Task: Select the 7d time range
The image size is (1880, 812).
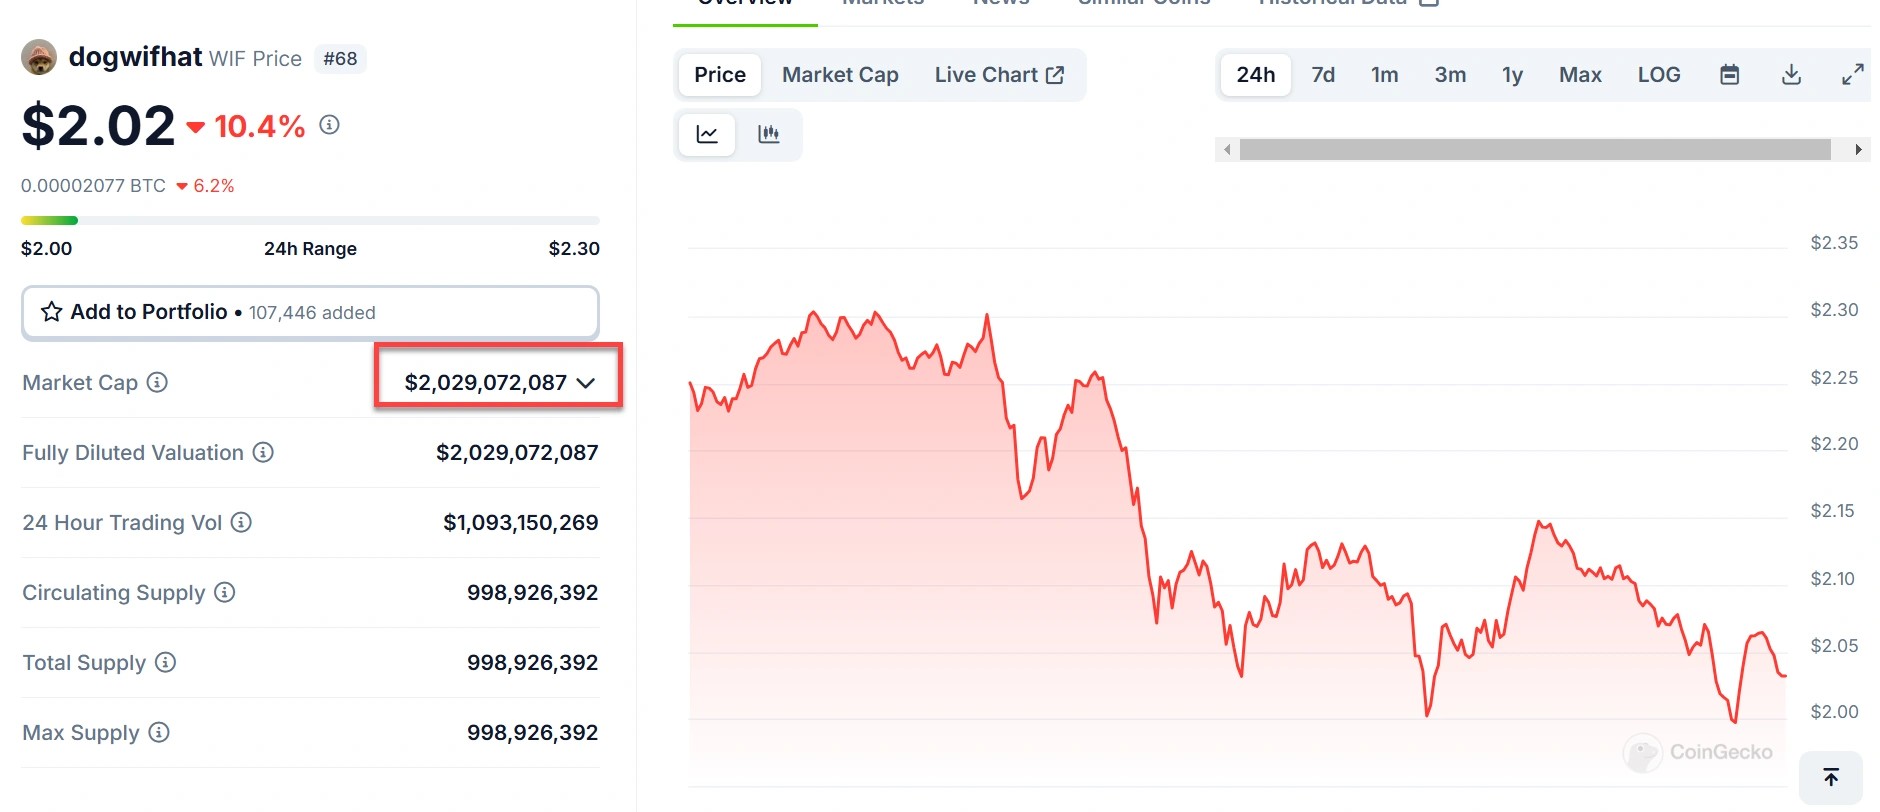Action: (1323, 75)
